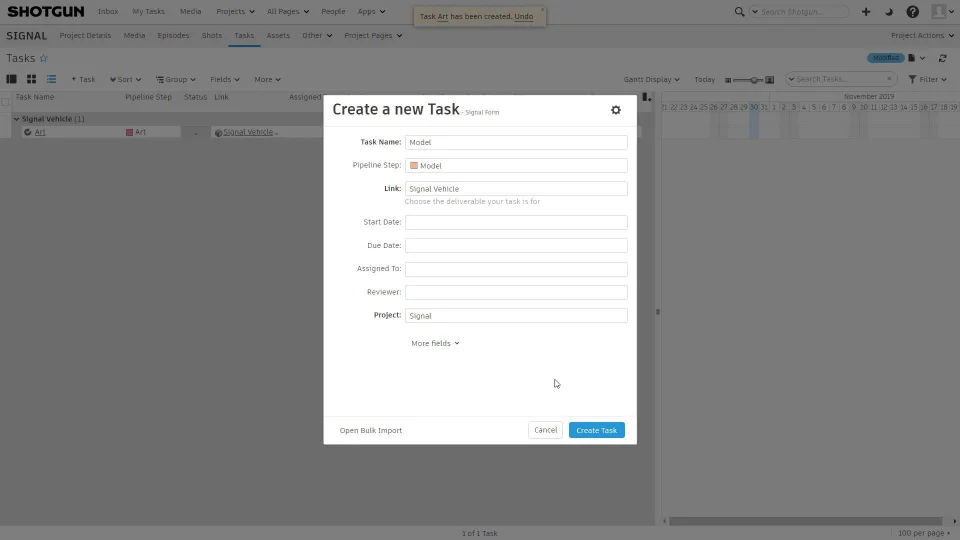Screen dimensions: 960x540
Task: Open the Other dropdown in project nav
Action: pos(317,36)
